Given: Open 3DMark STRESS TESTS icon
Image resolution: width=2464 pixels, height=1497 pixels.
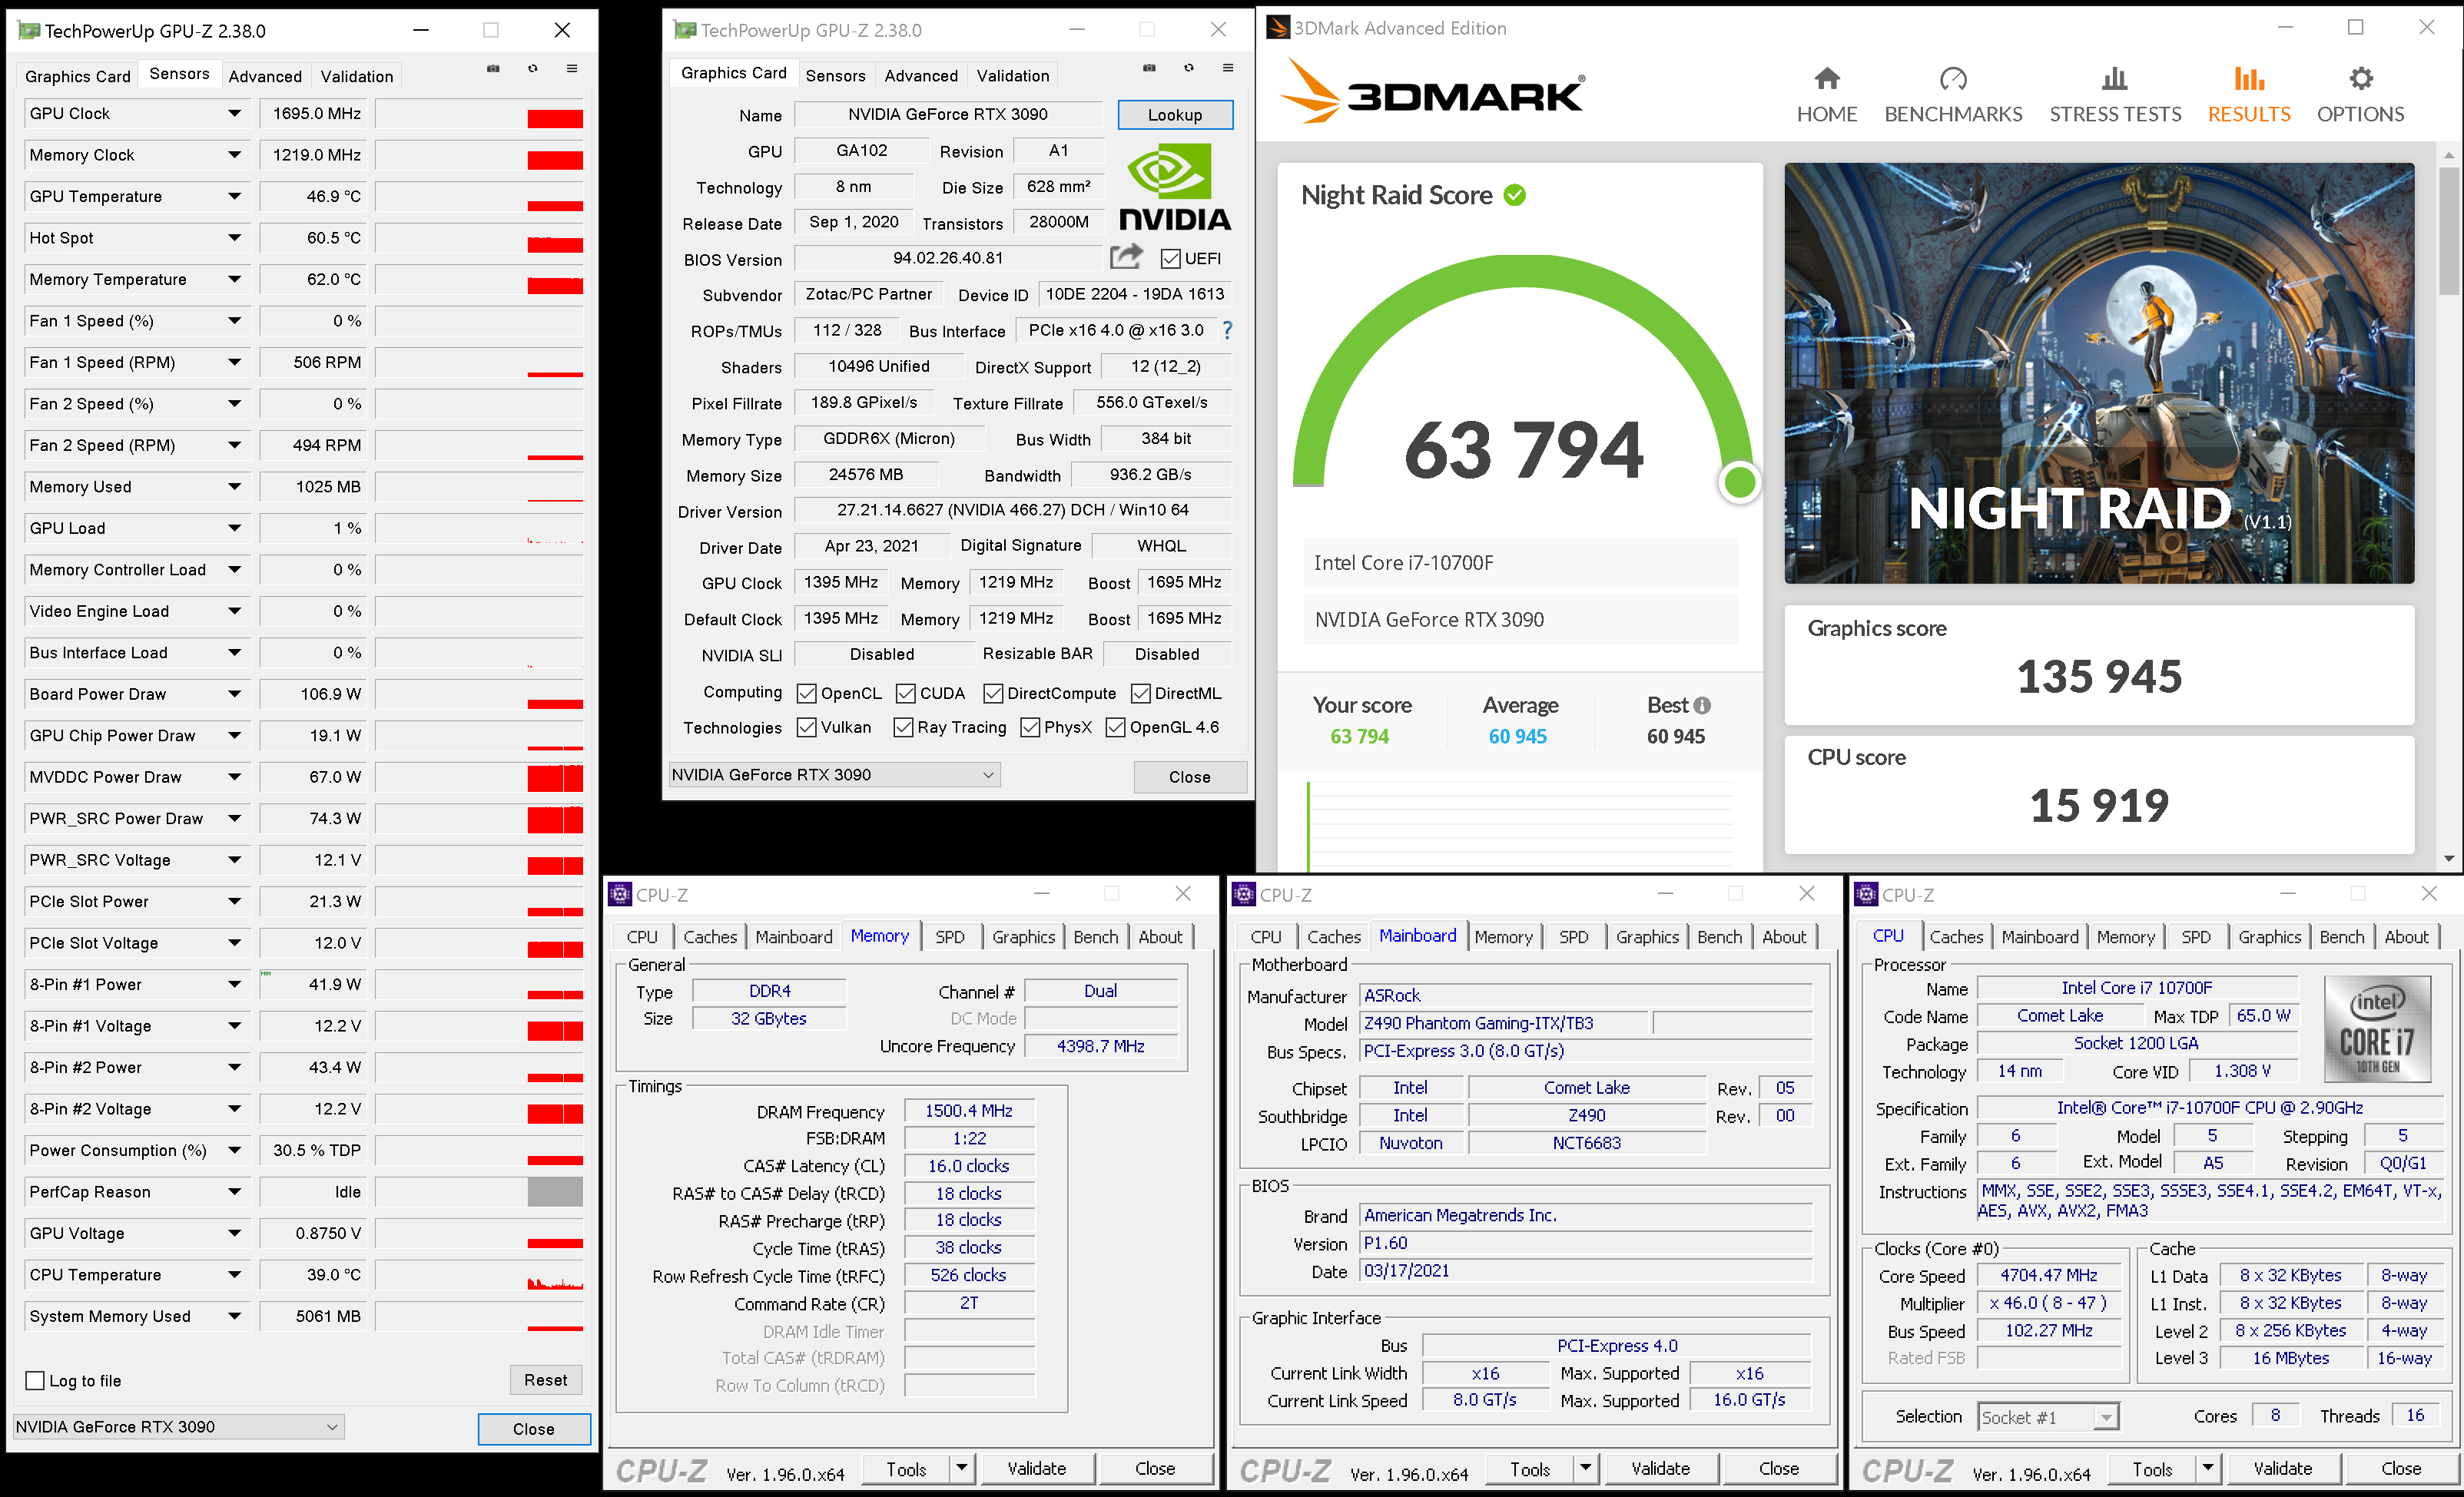Looking at the screenshot, I should 2114,78.
